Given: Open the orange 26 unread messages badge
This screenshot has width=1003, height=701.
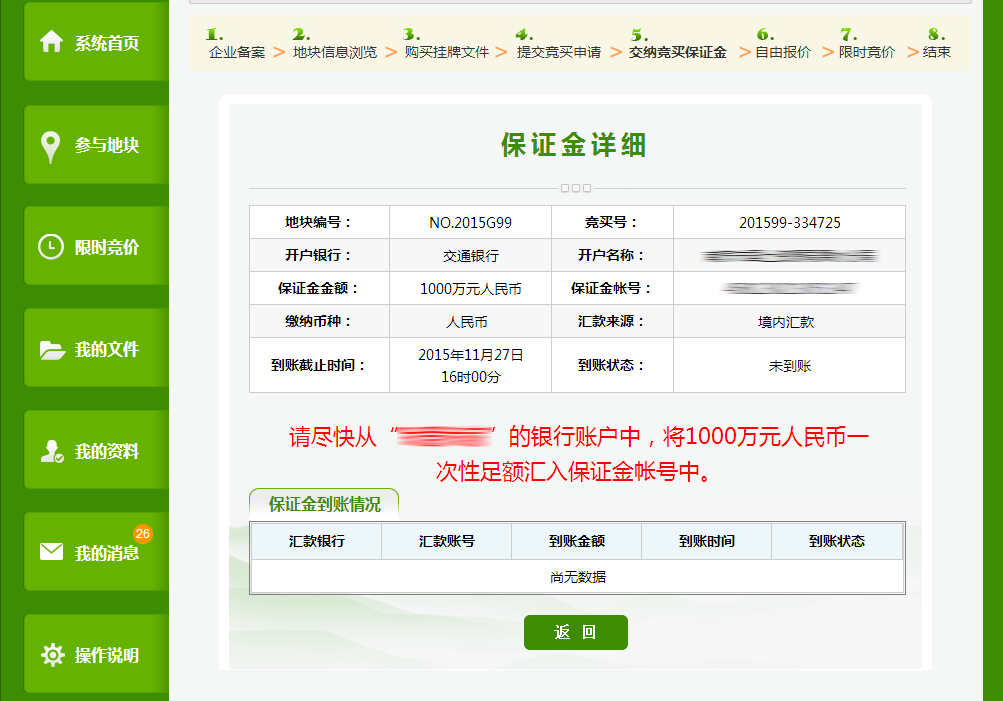Looking at the screenshot, I should pos(142,534).
